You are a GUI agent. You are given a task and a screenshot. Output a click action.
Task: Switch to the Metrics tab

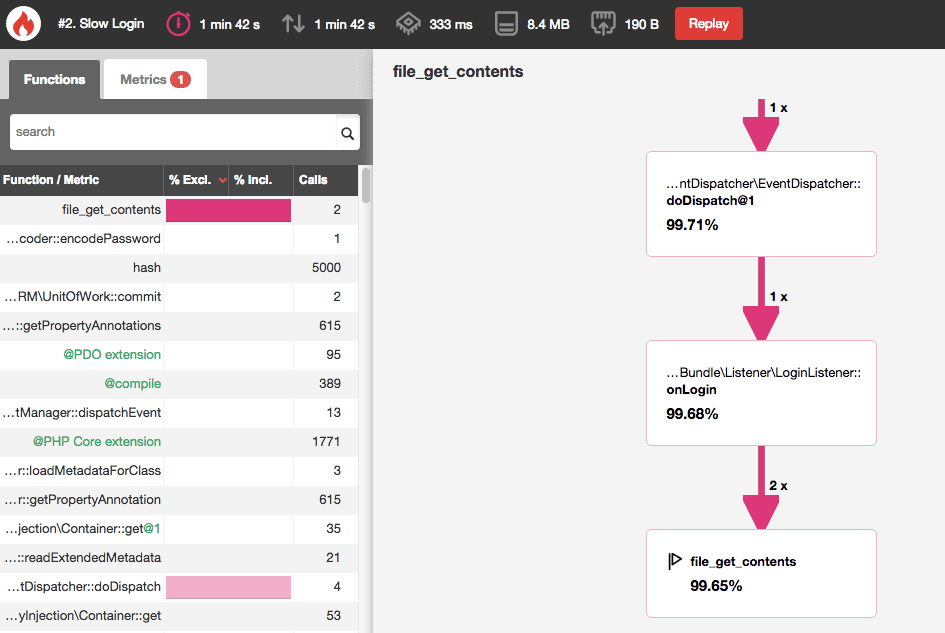(x=154, y=80)
